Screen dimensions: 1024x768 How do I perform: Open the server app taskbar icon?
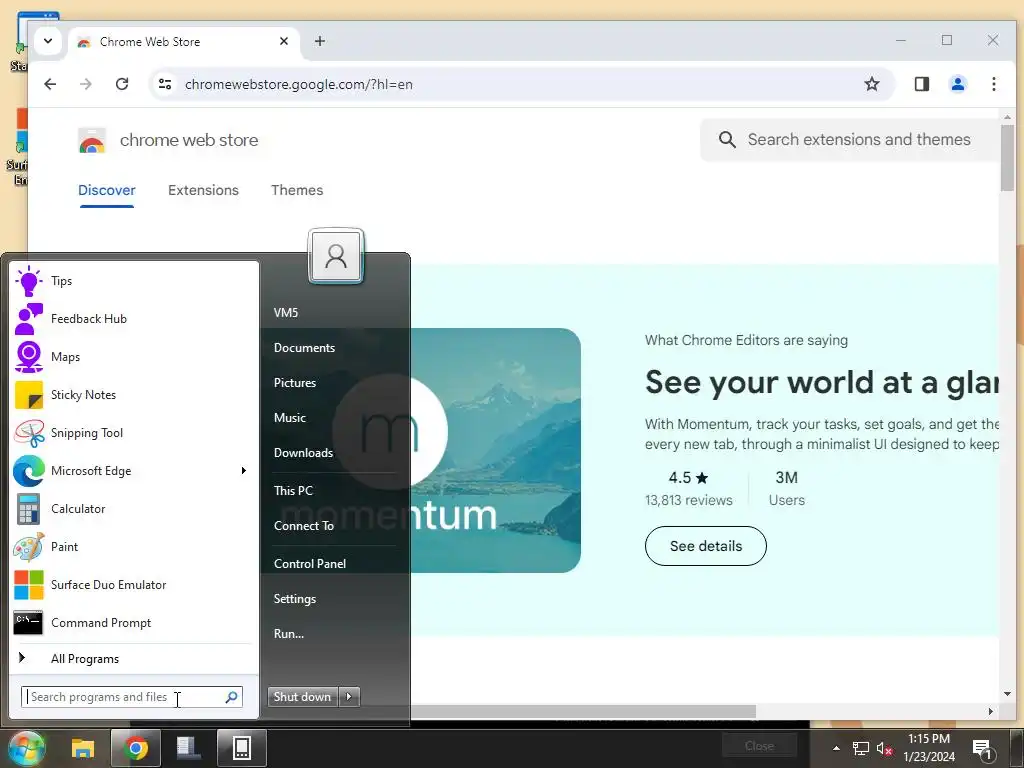pos(189,748)
